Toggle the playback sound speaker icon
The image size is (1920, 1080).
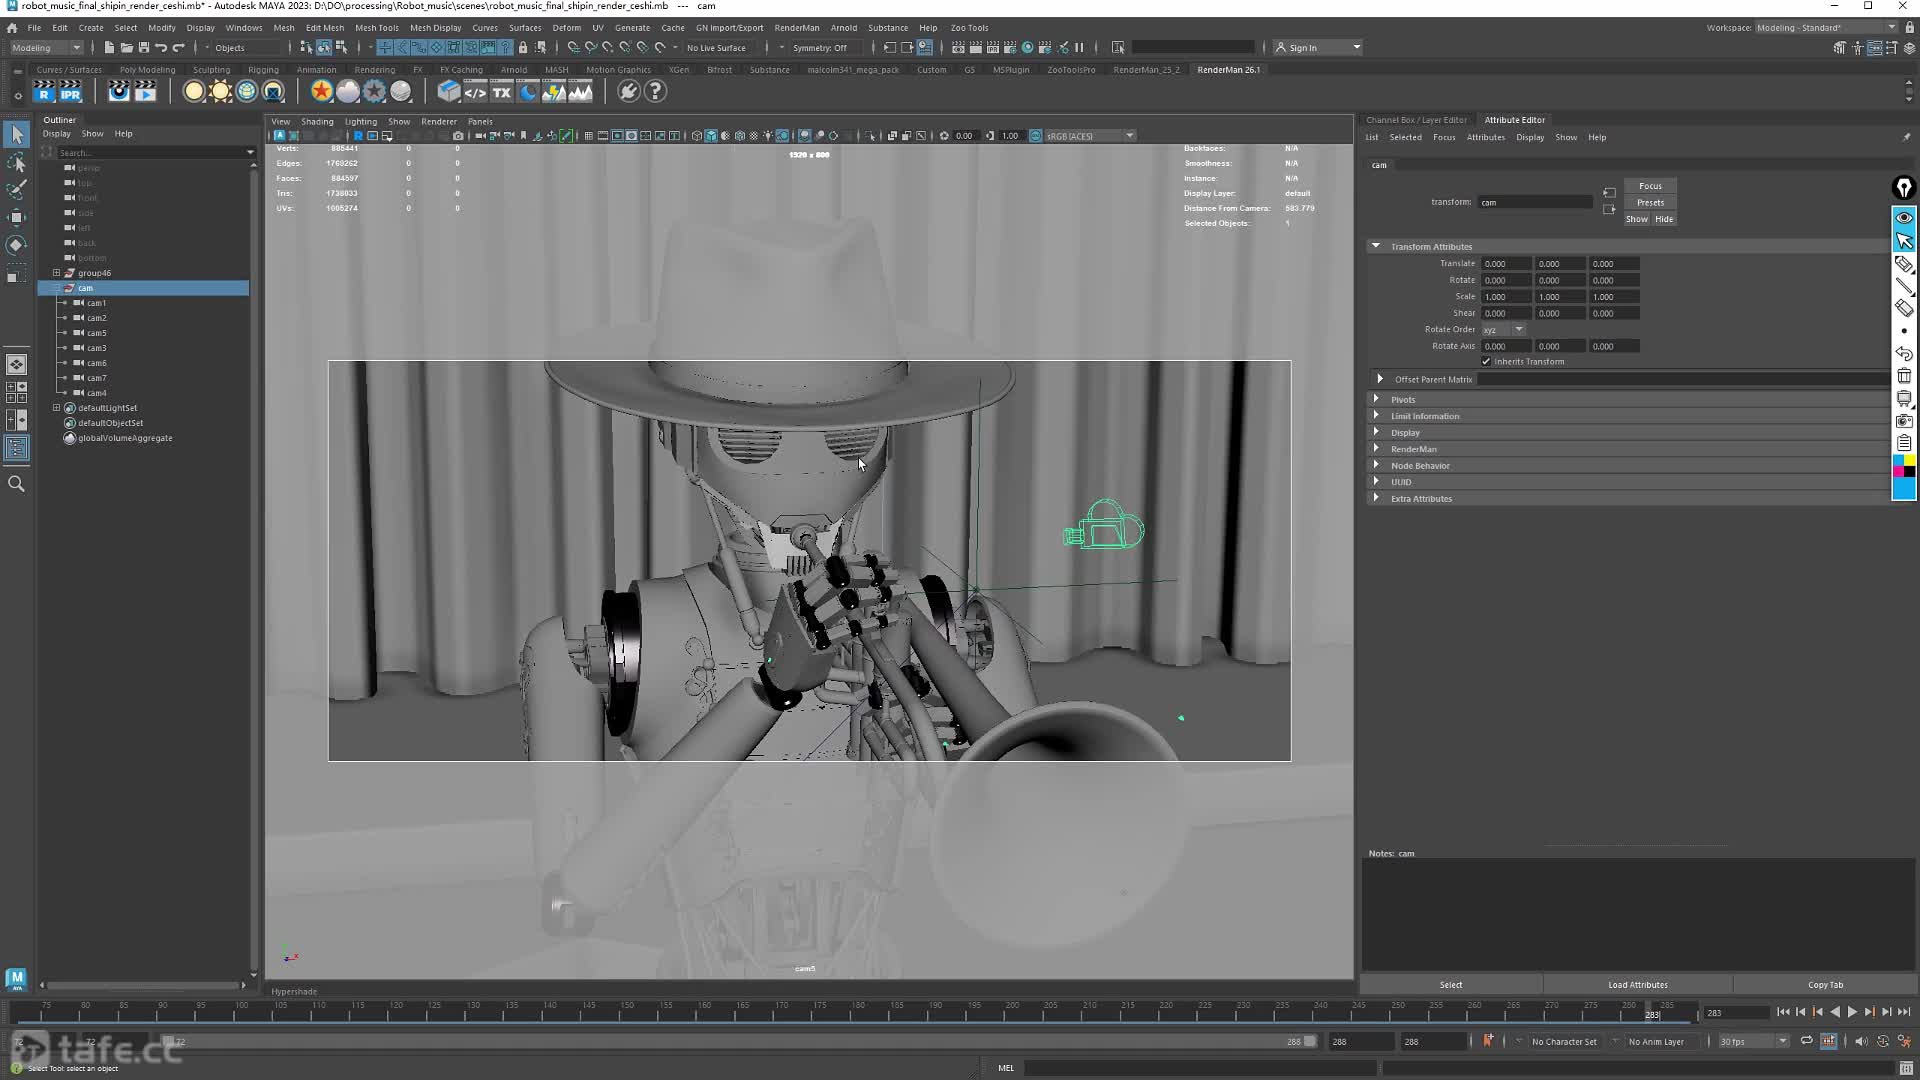(1860, 1041)
